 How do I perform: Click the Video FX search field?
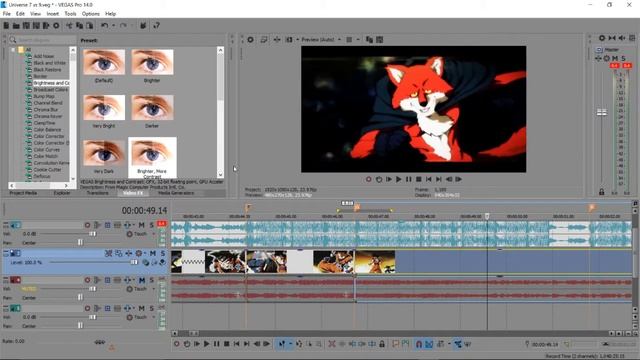pyautogui.click(x=42, y=40)
